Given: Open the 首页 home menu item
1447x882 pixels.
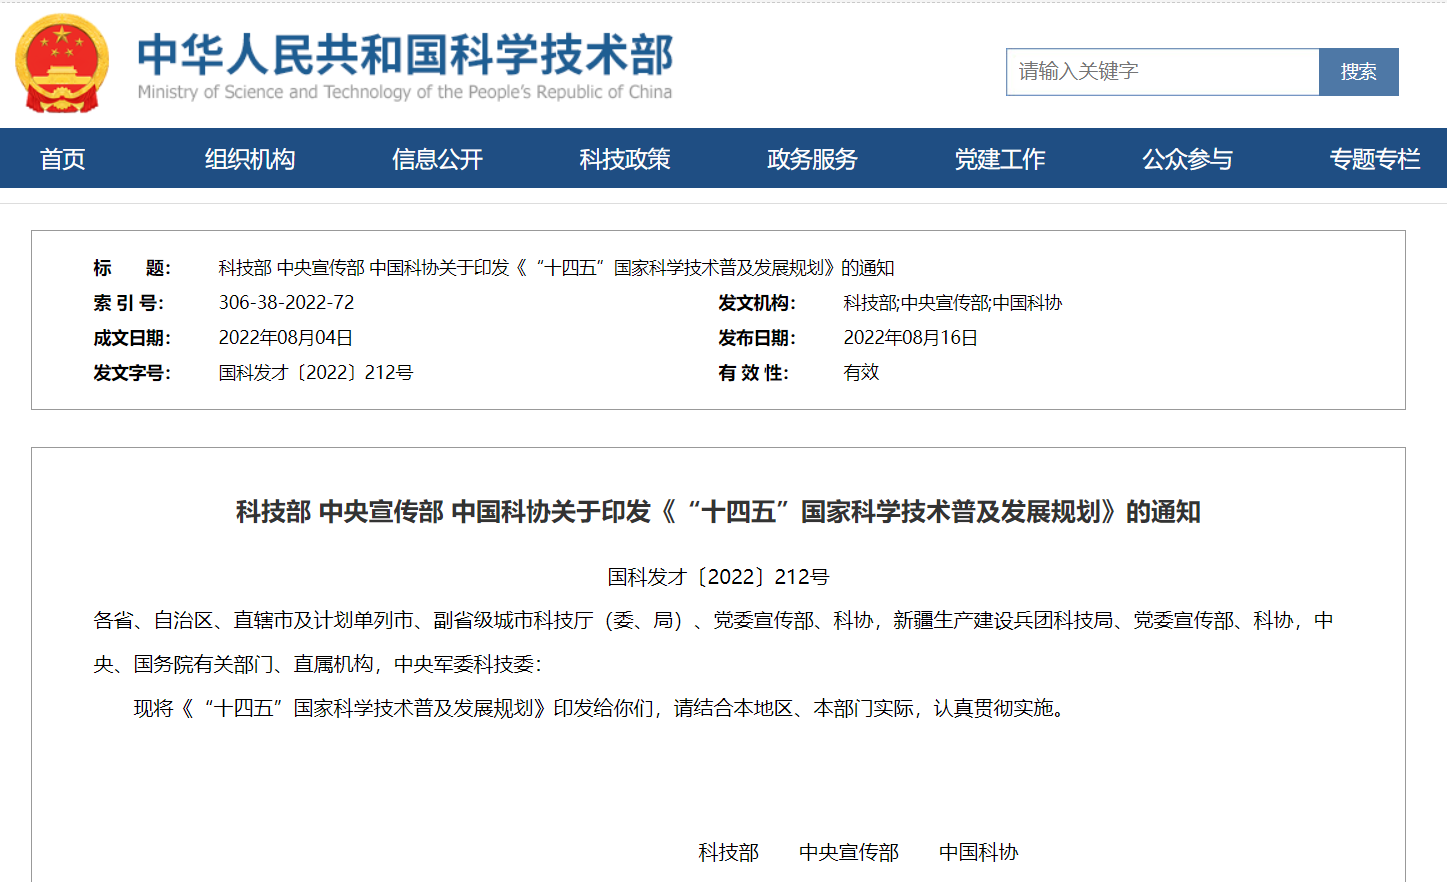Looking at the screenshot, I should (62, 159).
